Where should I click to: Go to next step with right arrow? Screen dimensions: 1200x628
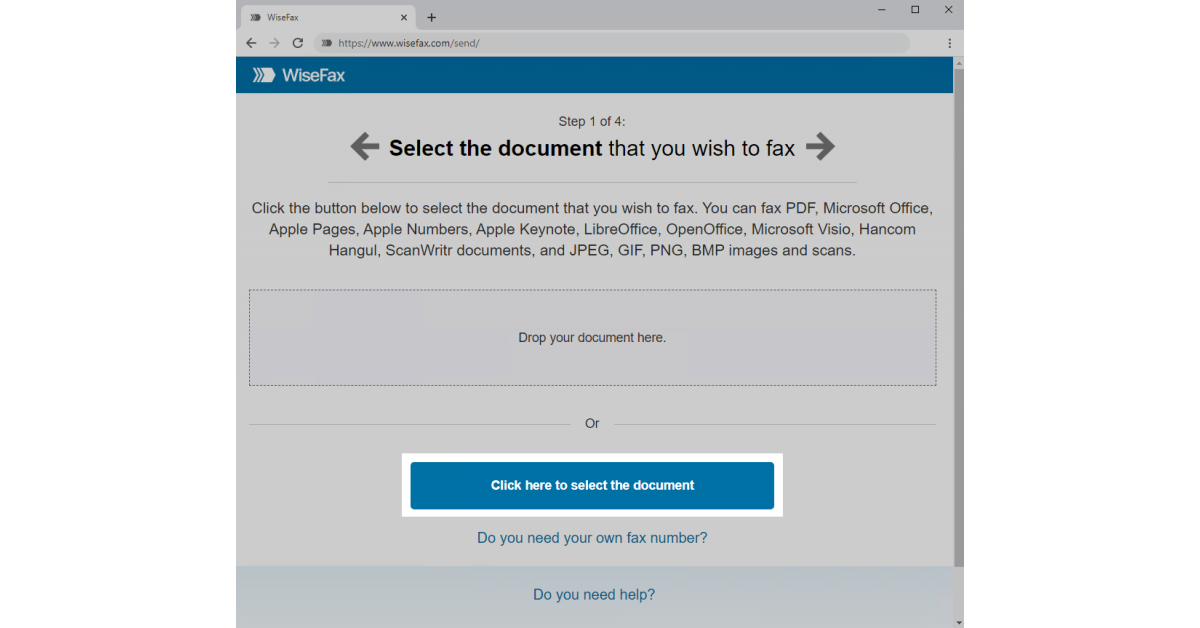[820, 147]
